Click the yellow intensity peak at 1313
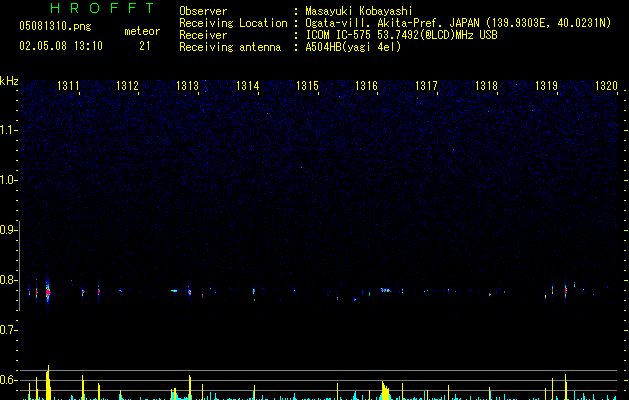This screenshot has width=629, height=400. tap(190, 387)
